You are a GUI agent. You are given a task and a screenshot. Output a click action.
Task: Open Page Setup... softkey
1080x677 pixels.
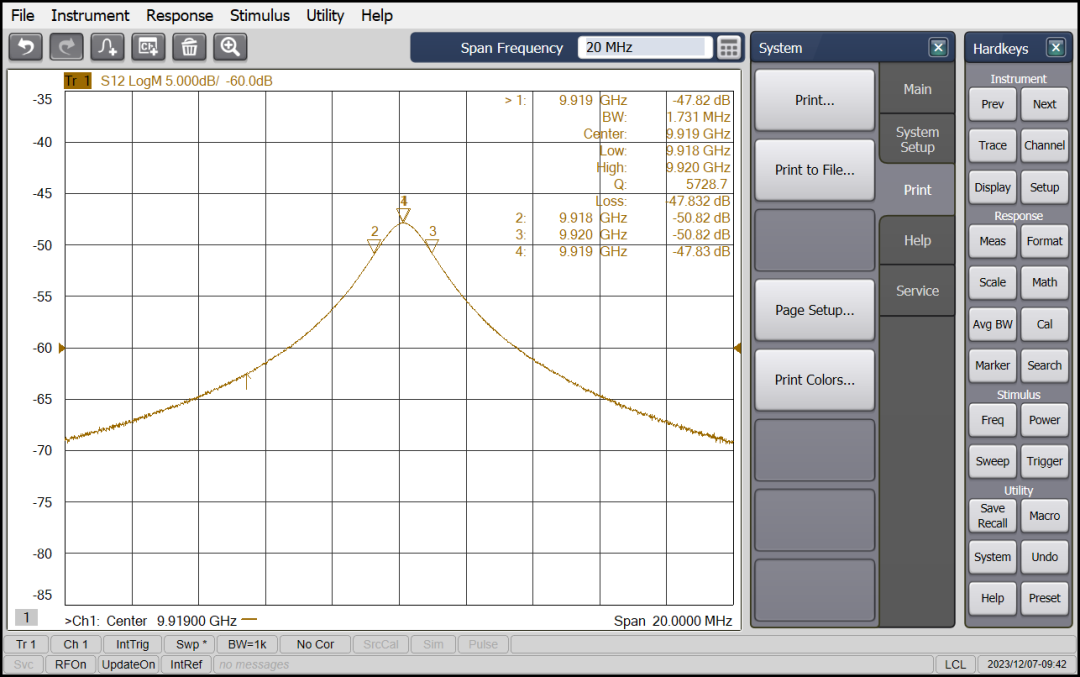[x=814, y=310]
